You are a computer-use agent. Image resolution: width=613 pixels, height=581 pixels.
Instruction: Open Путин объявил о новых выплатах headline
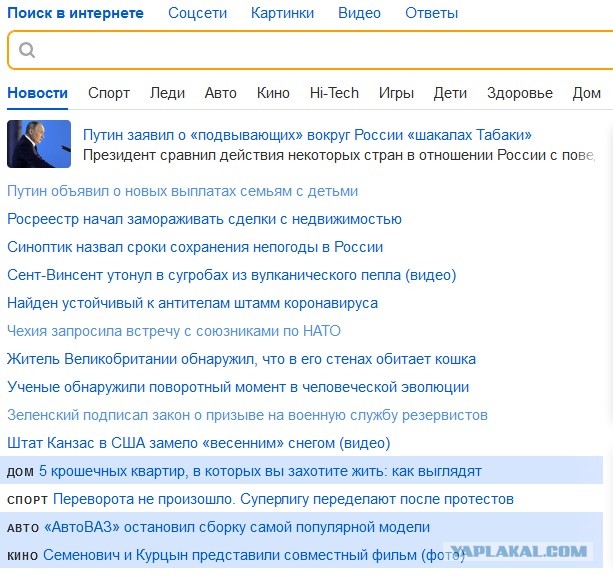tap(183, 191)
